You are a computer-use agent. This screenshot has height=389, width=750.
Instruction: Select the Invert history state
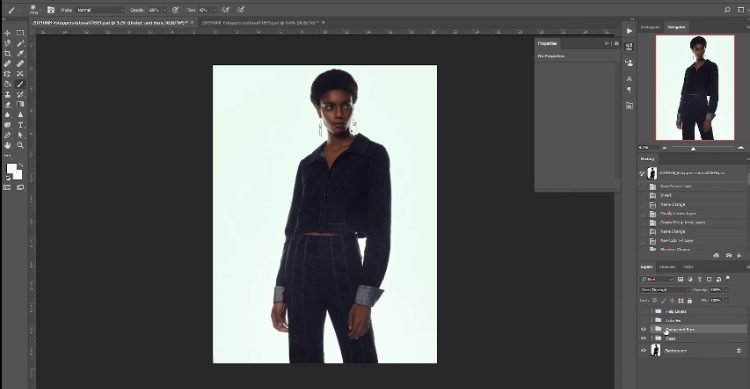[x=666, y=195]
